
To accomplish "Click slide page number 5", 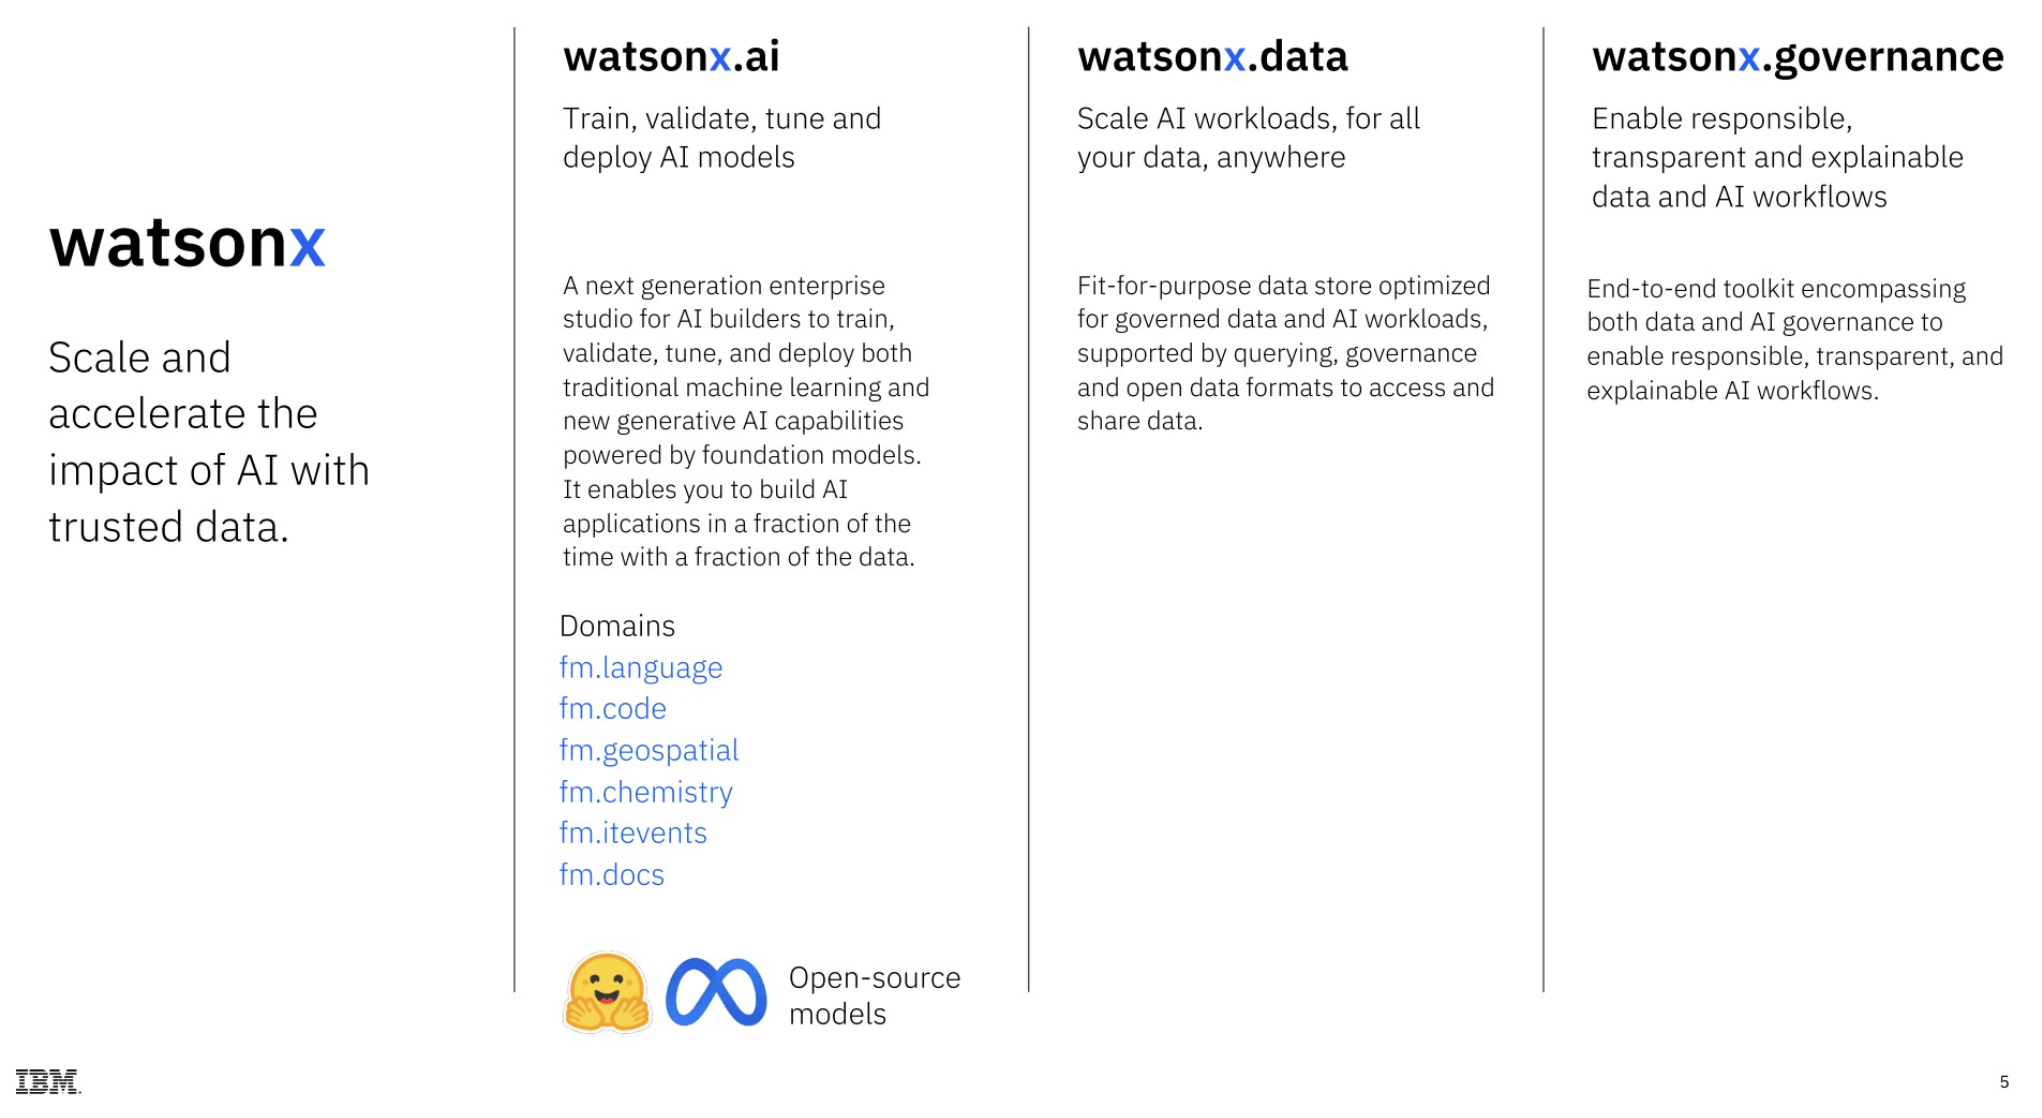I will click(2004, 1082).
